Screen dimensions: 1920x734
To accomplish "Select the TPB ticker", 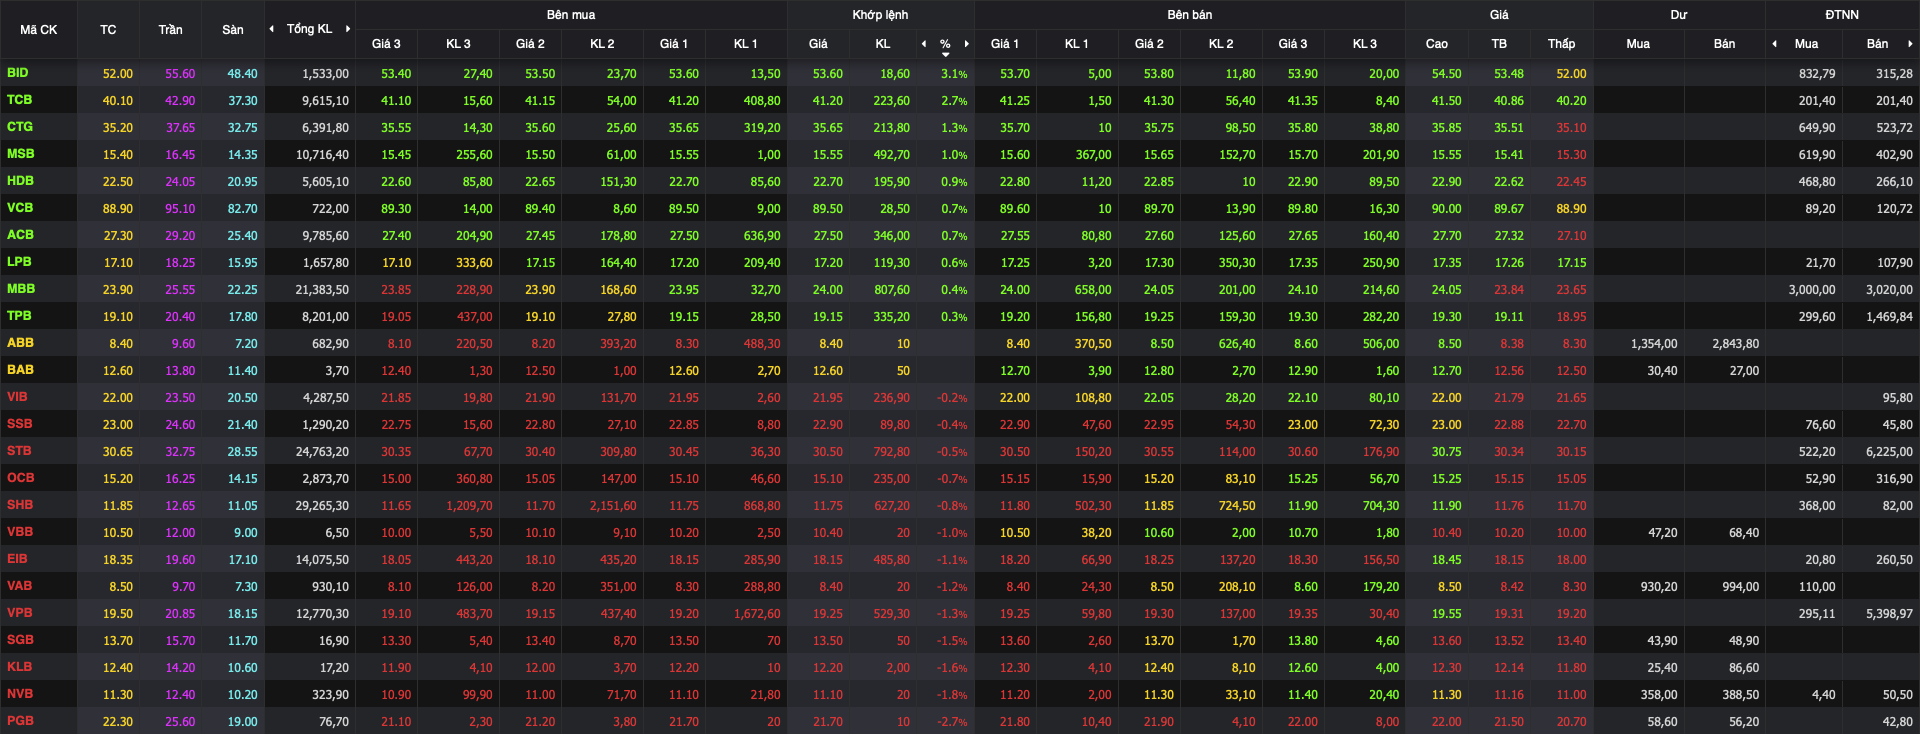I will coord(19,316).
